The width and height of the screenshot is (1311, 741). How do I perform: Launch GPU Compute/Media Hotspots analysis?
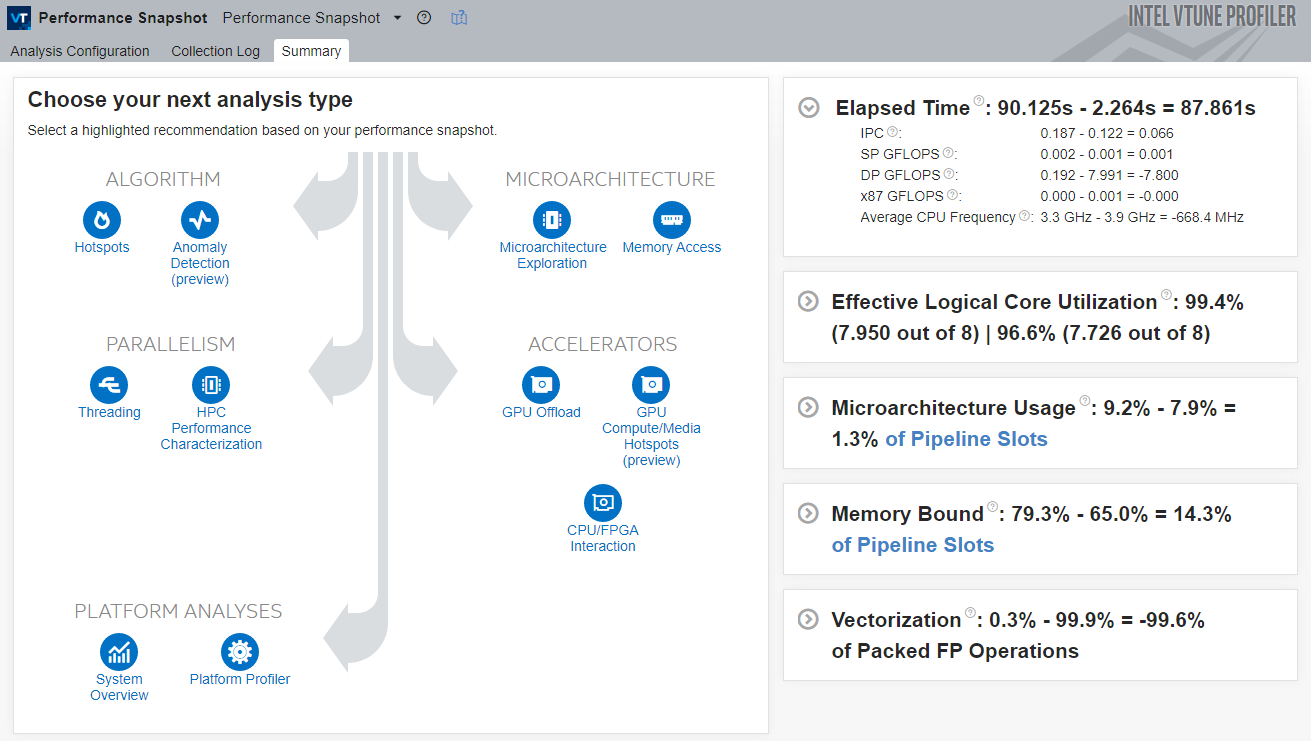click(x=651, y=385)
